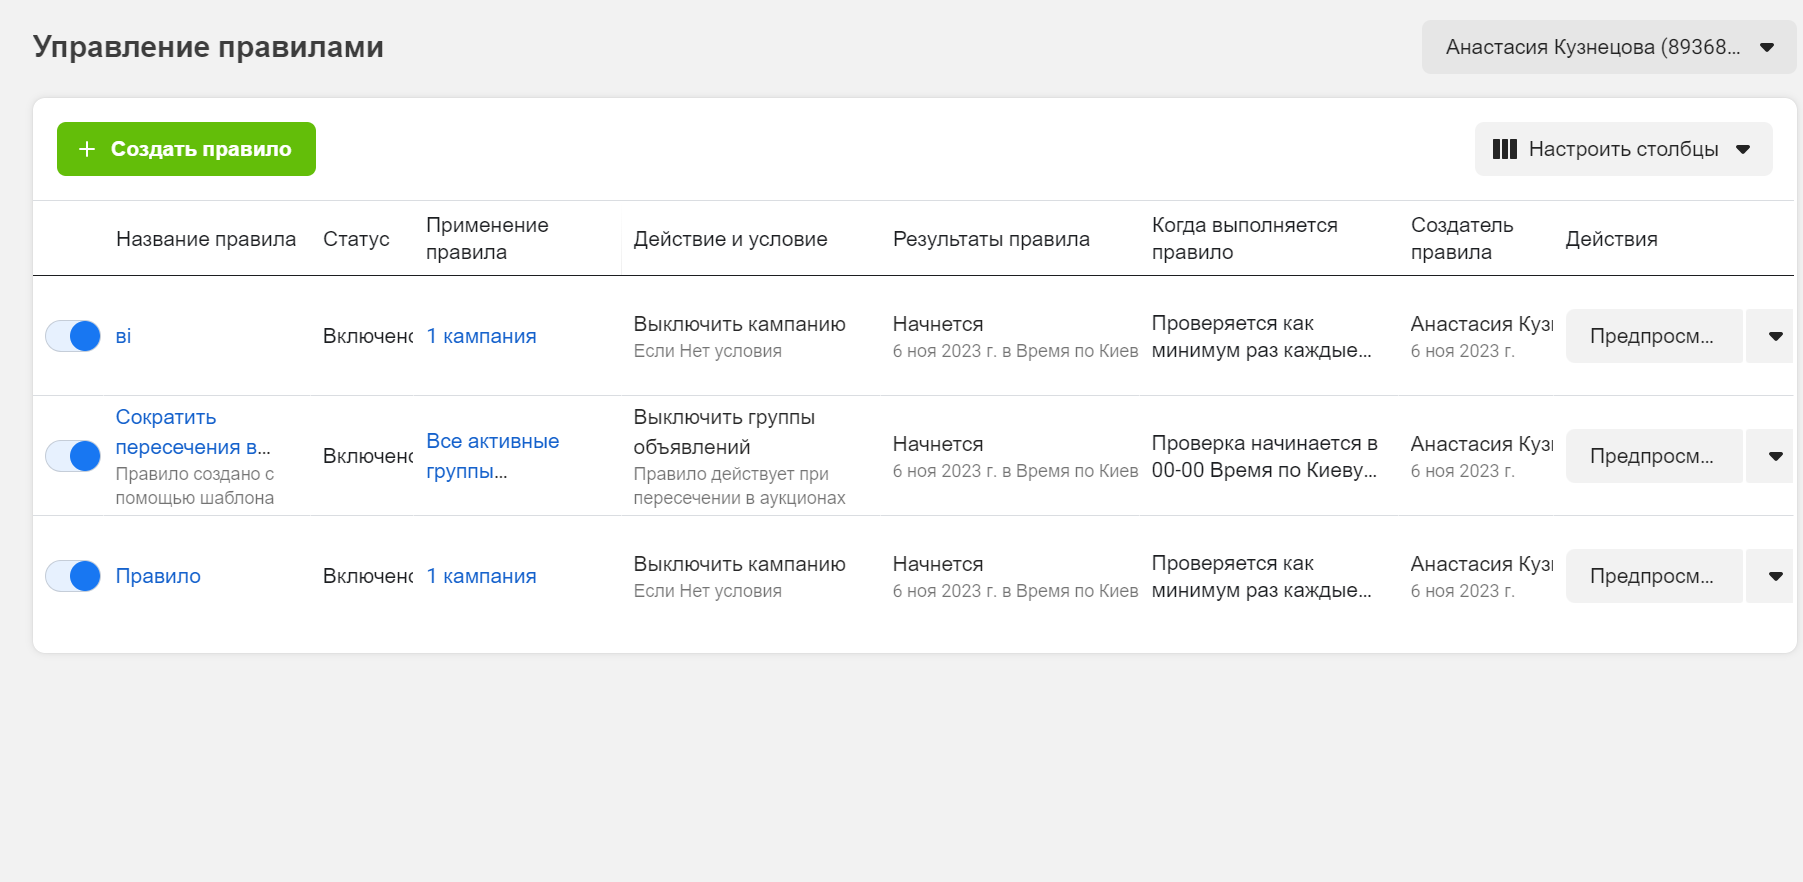Click the Статус column header

tap(356, 239)
